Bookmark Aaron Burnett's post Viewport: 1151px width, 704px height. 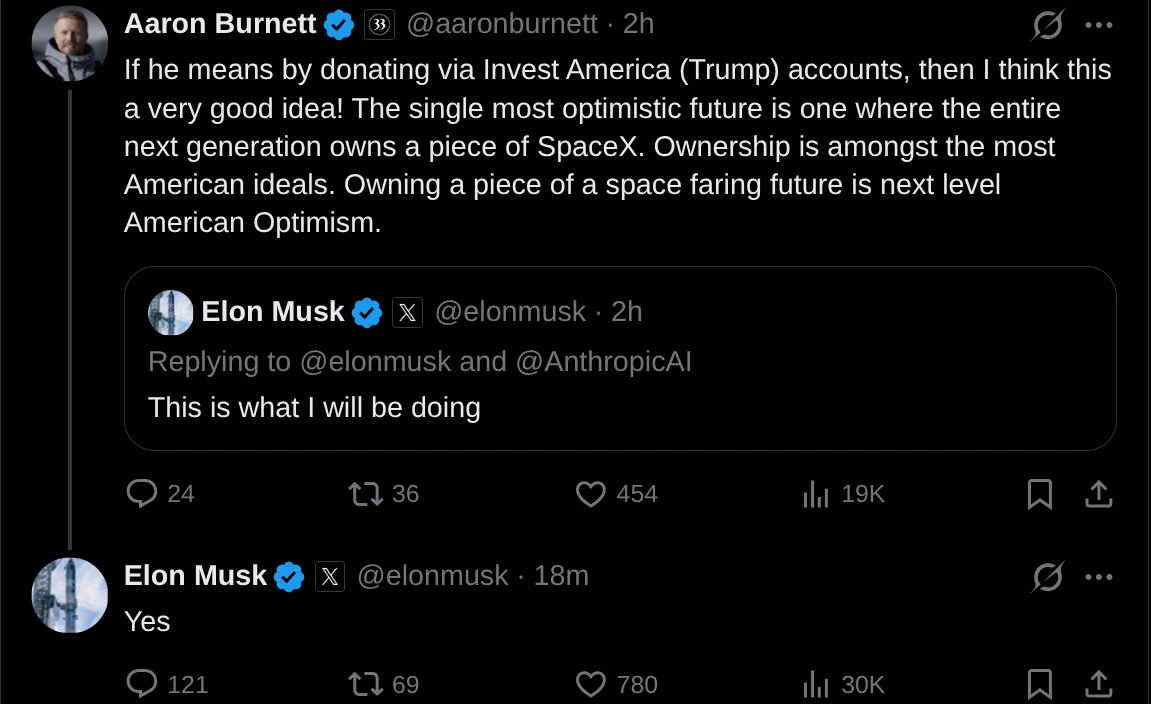(1039, 493)
